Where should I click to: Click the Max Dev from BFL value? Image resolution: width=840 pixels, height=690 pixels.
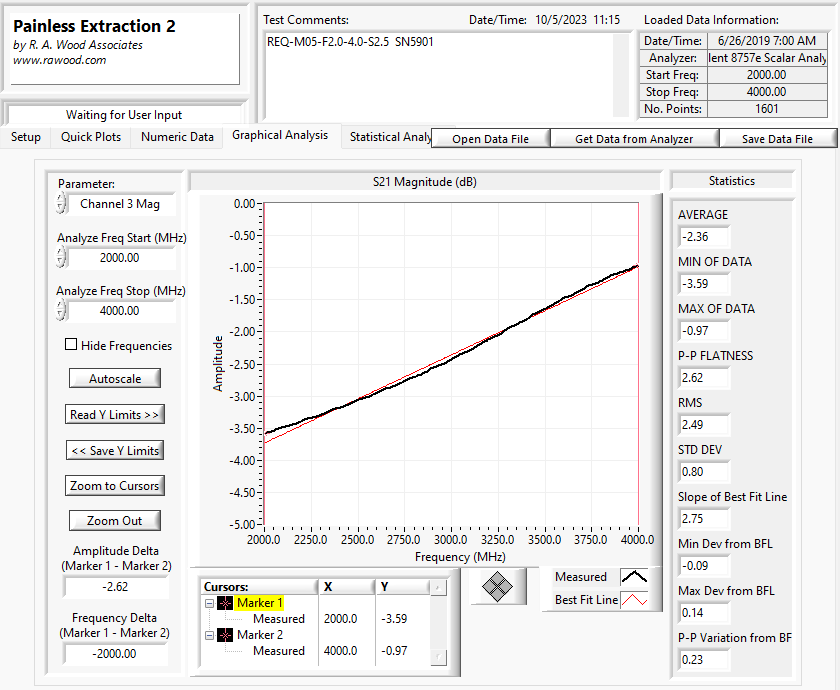click(703, 613)
